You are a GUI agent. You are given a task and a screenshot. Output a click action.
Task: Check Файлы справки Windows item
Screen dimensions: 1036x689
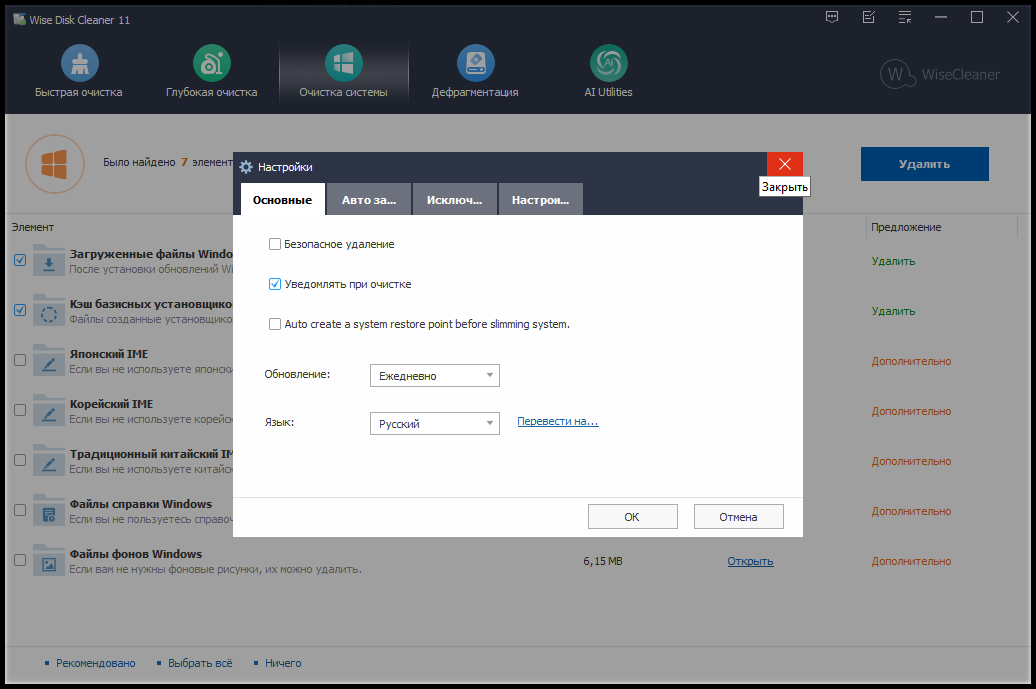tap(20, 511)
